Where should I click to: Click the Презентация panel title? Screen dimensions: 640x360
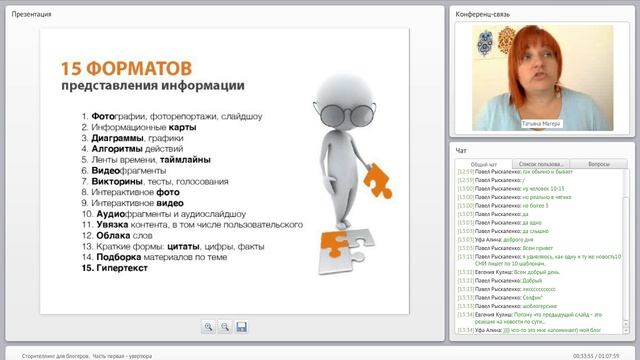31,14
